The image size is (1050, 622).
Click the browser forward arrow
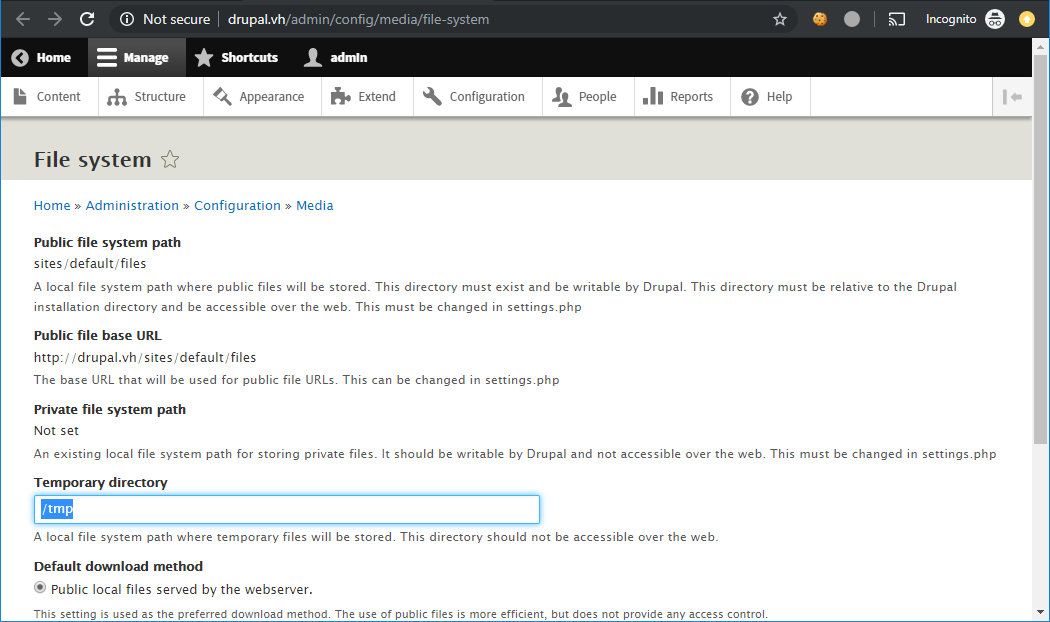tap(55, 19)
